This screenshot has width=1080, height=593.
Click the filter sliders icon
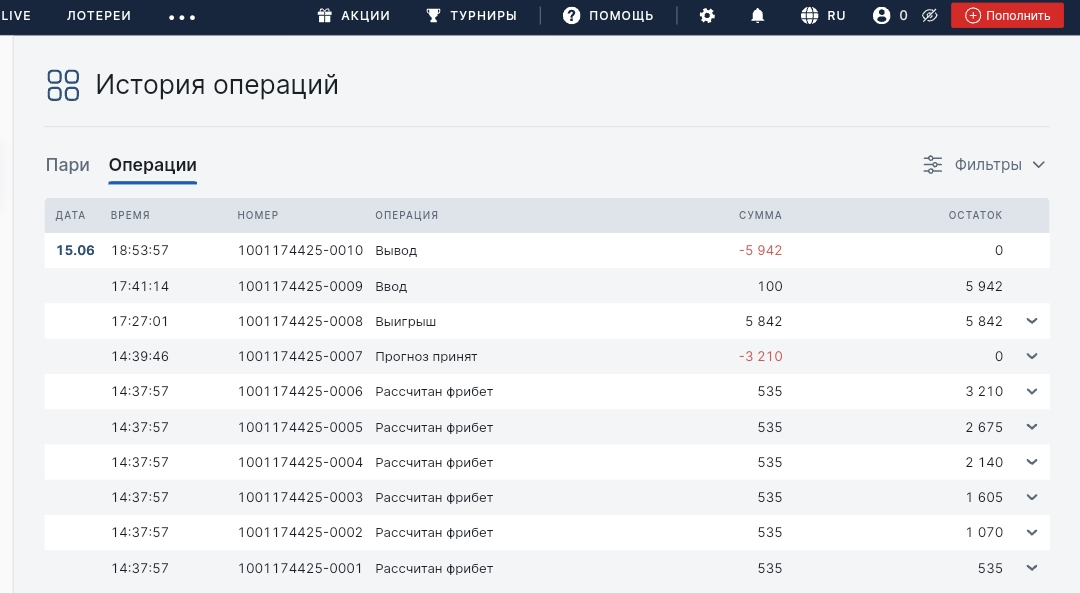(x=932, y=165)
